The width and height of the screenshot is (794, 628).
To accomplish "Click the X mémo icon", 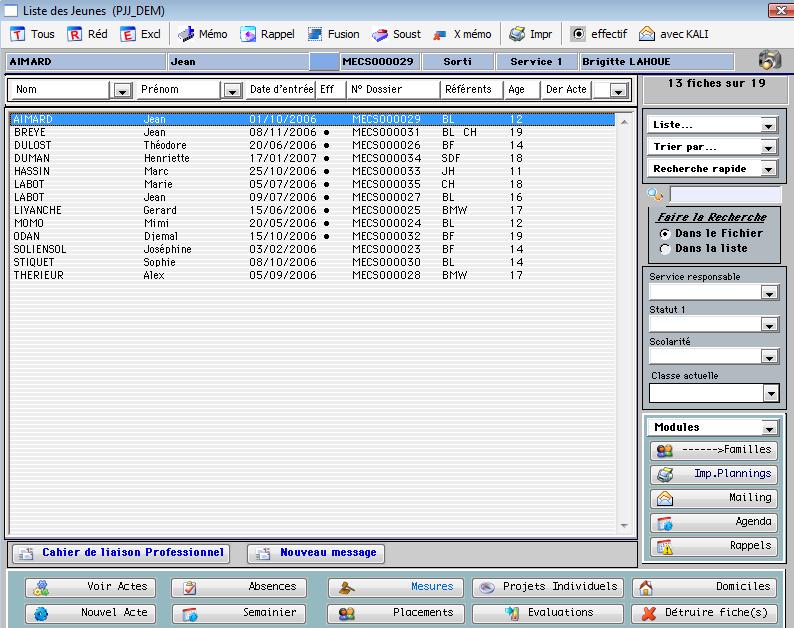I will [440, 34].
